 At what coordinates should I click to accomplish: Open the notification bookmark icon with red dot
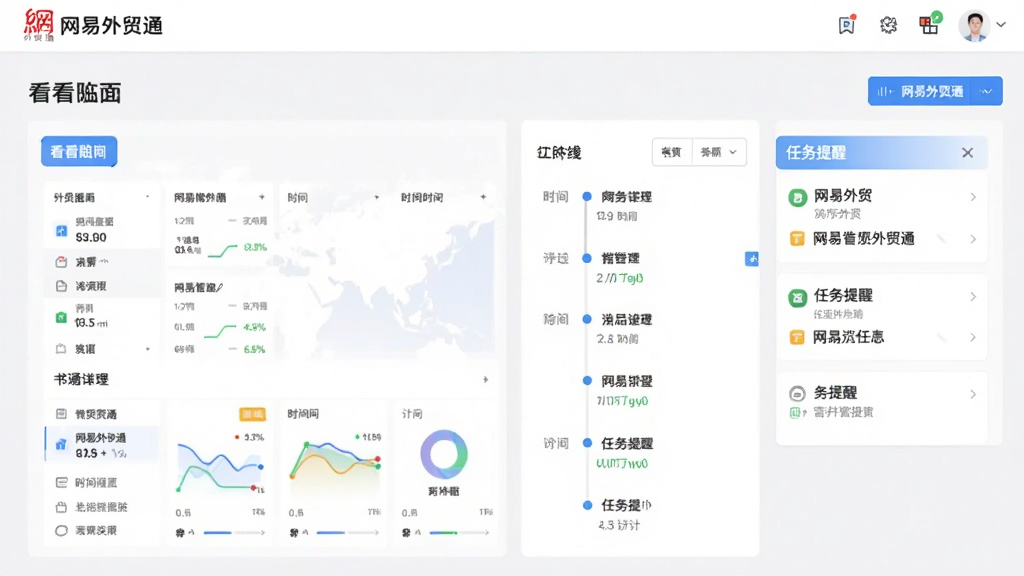(x=847, y=25)
